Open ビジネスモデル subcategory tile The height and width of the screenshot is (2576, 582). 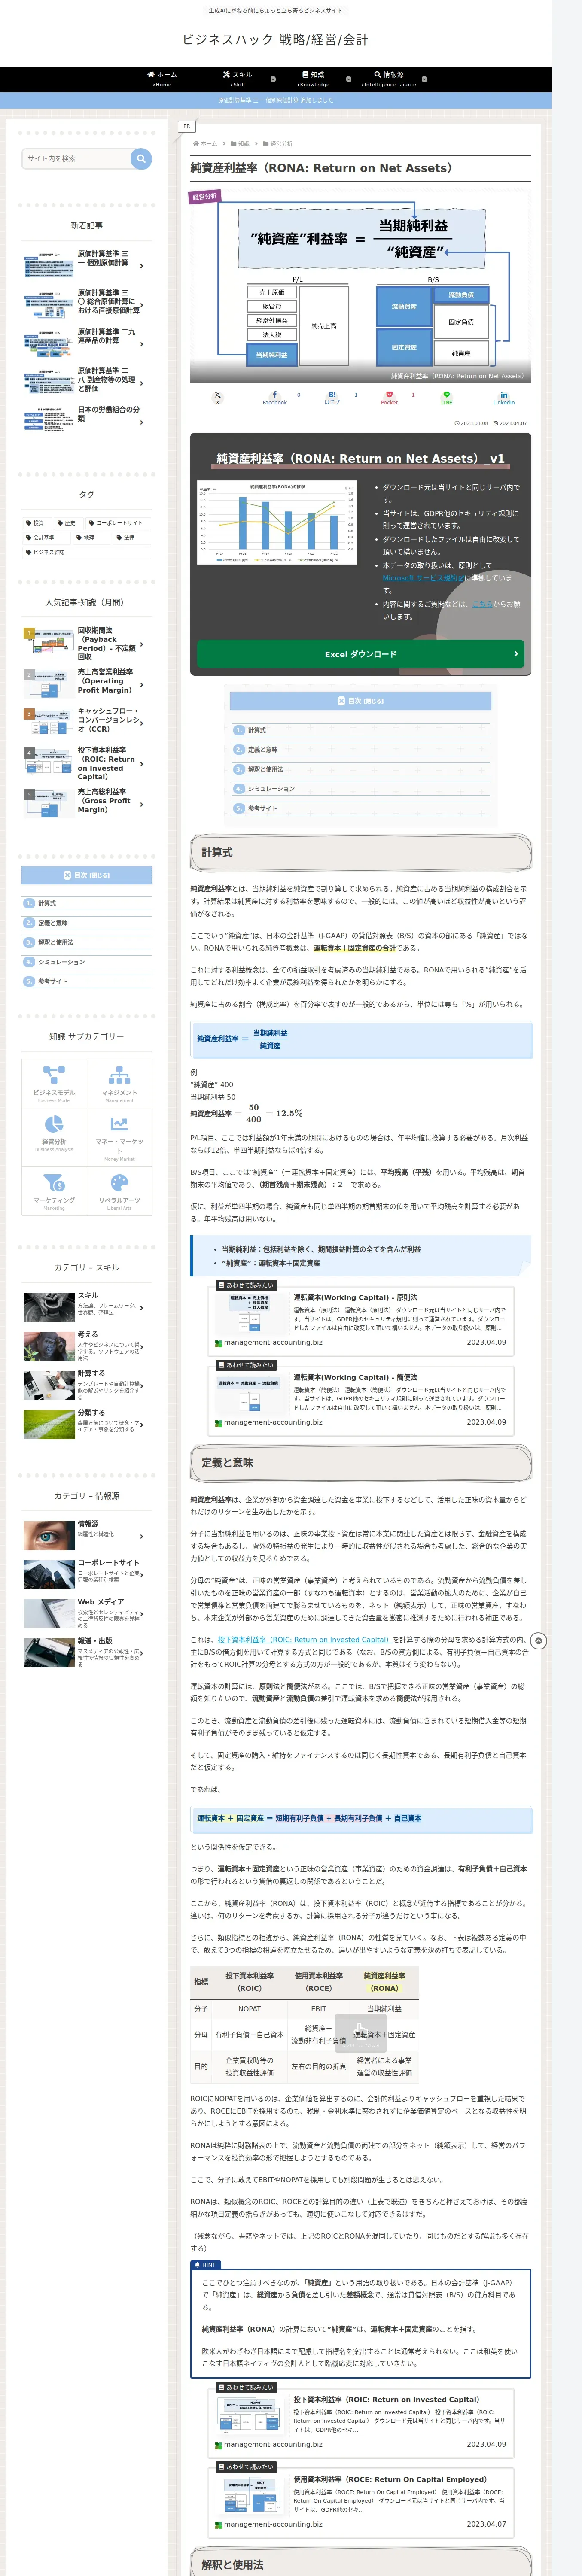54,1083
